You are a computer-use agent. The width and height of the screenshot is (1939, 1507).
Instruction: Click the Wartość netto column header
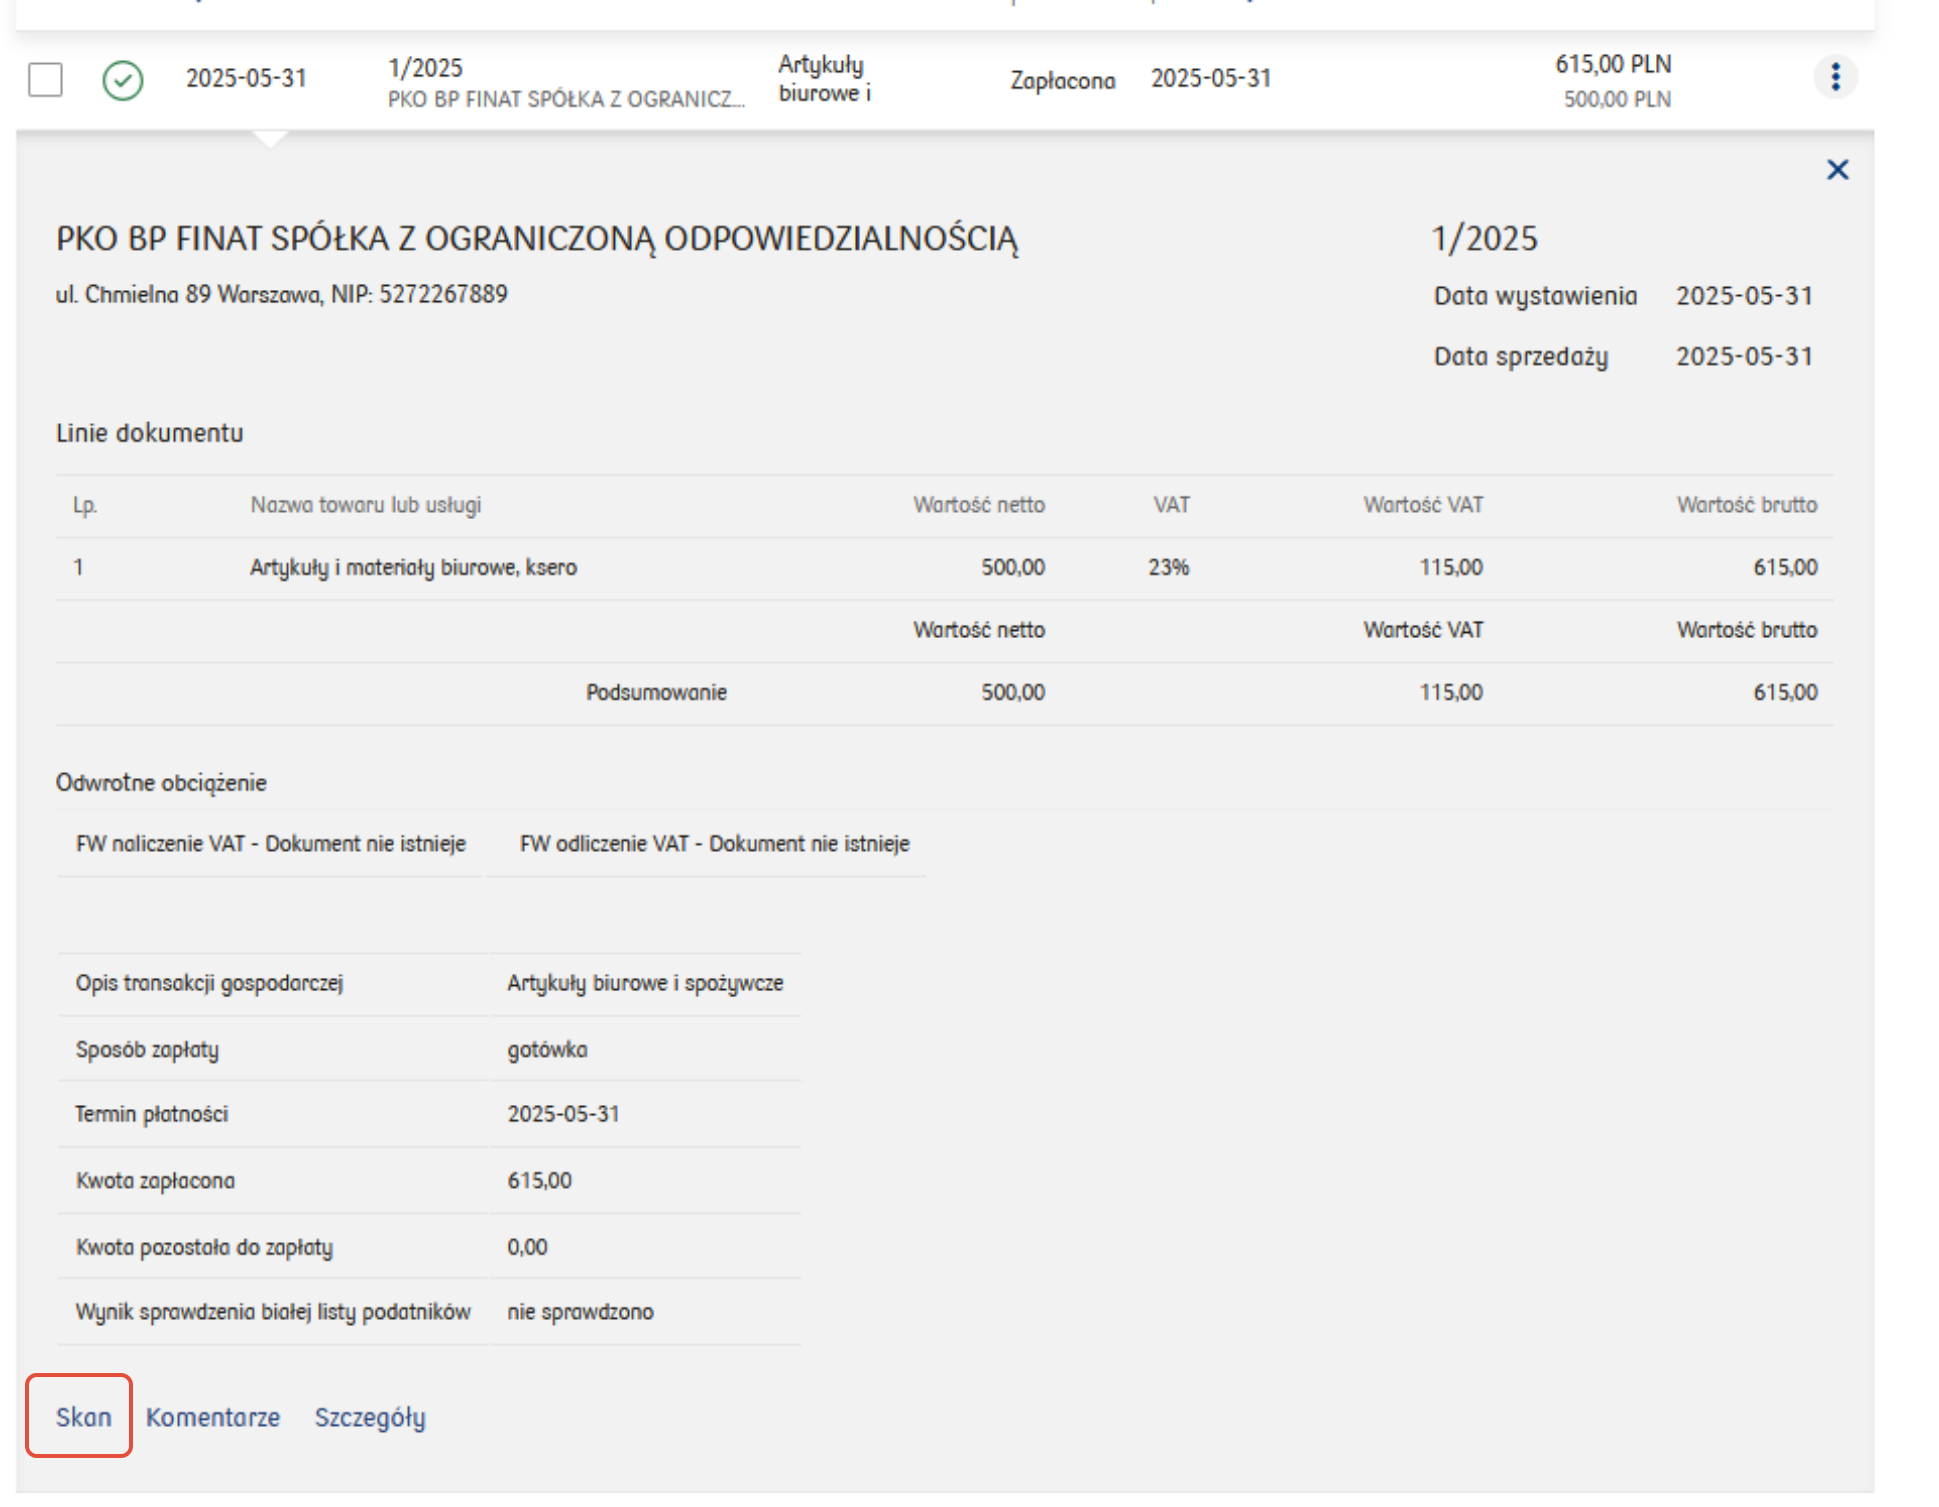point(978,505)
